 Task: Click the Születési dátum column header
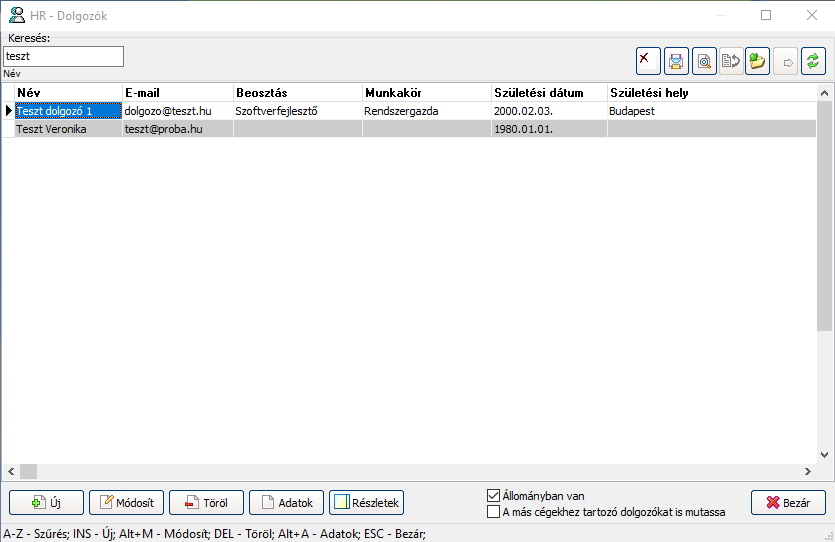point(548,93)
